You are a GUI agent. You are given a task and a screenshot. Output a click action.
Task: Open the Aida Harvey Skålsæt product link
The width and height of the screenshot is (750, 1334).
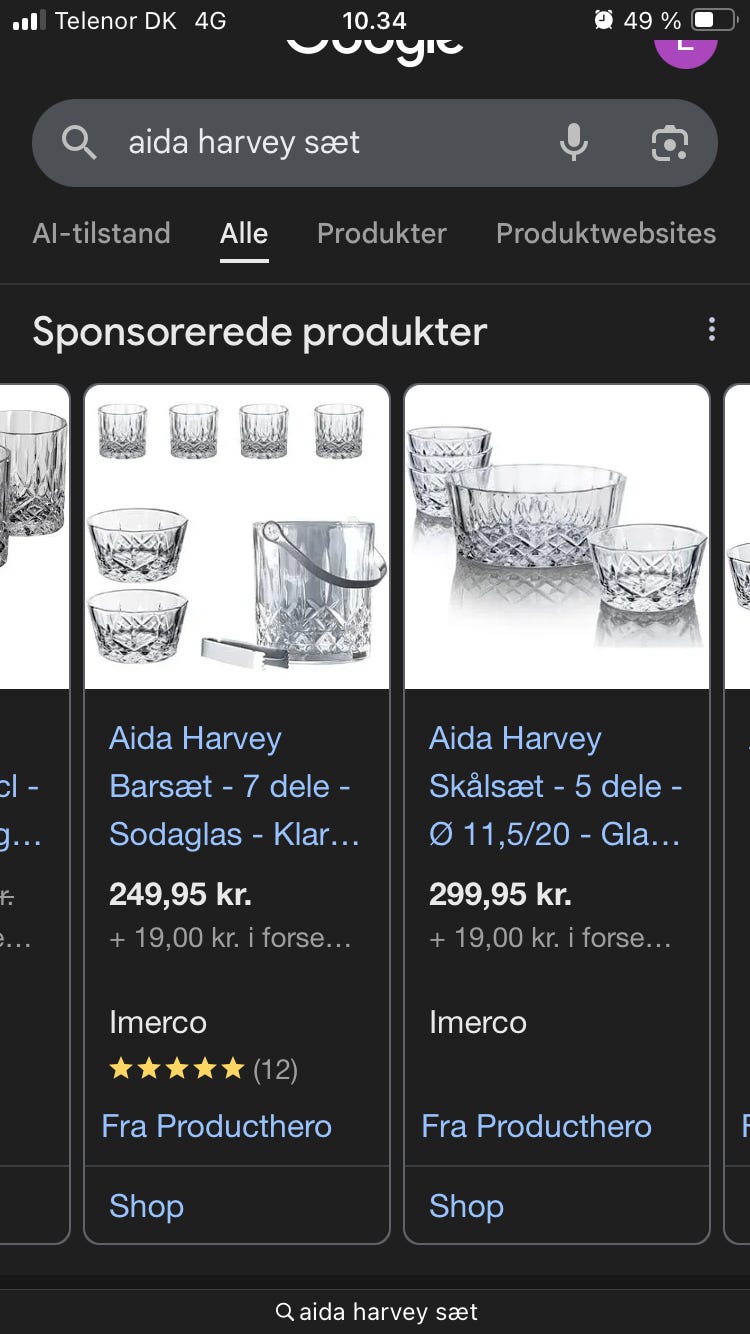(555, 786)
